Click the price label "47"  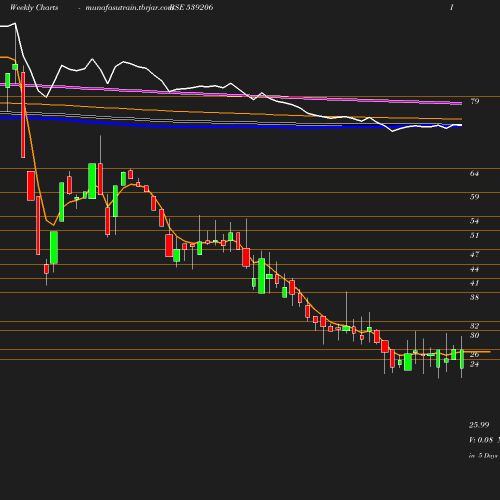coord(474,254)
